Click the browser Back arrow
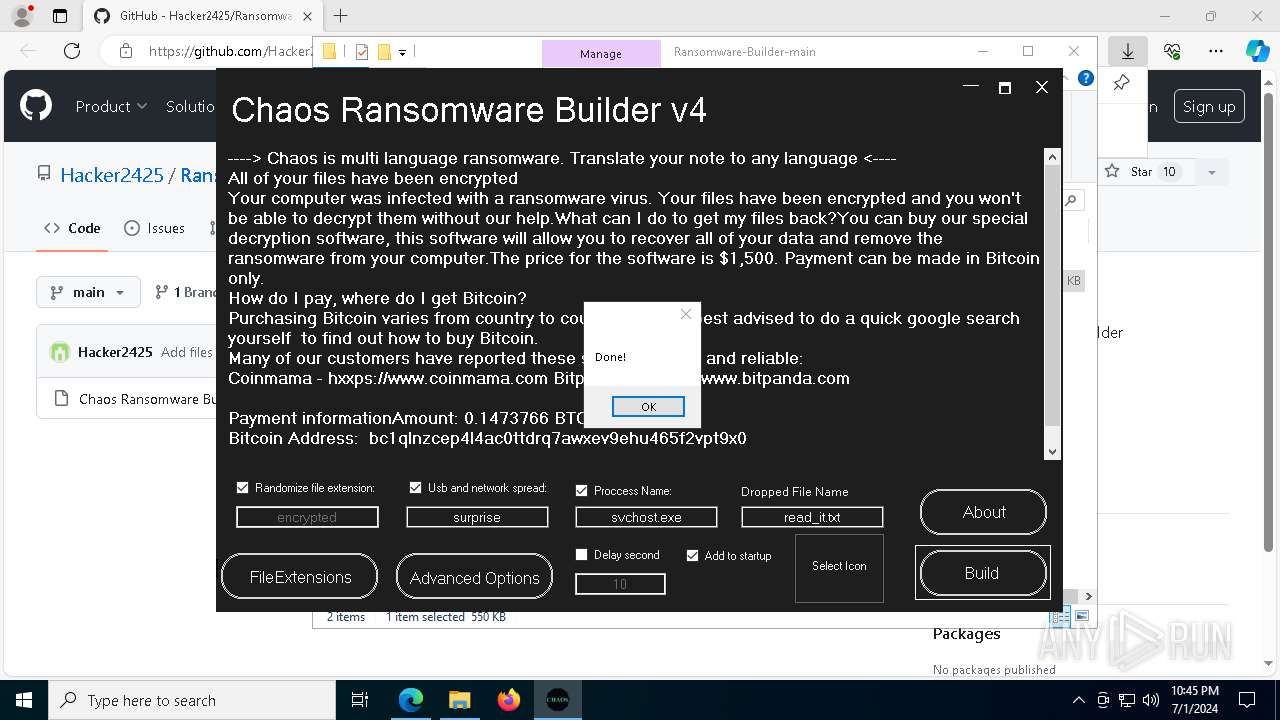Image resolution: width=1280 pixels, height=720 pixels. [x=28, y=51]
